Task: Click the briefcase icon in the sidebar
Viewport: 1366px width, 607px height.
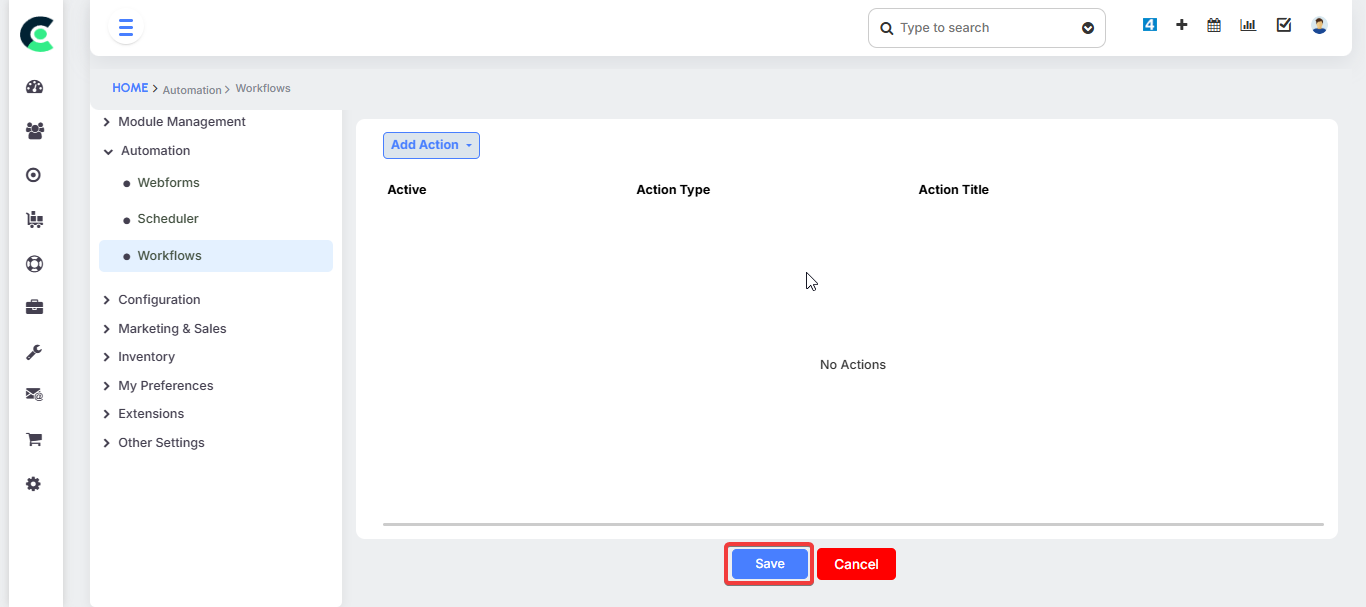Action: coord(34,306)
